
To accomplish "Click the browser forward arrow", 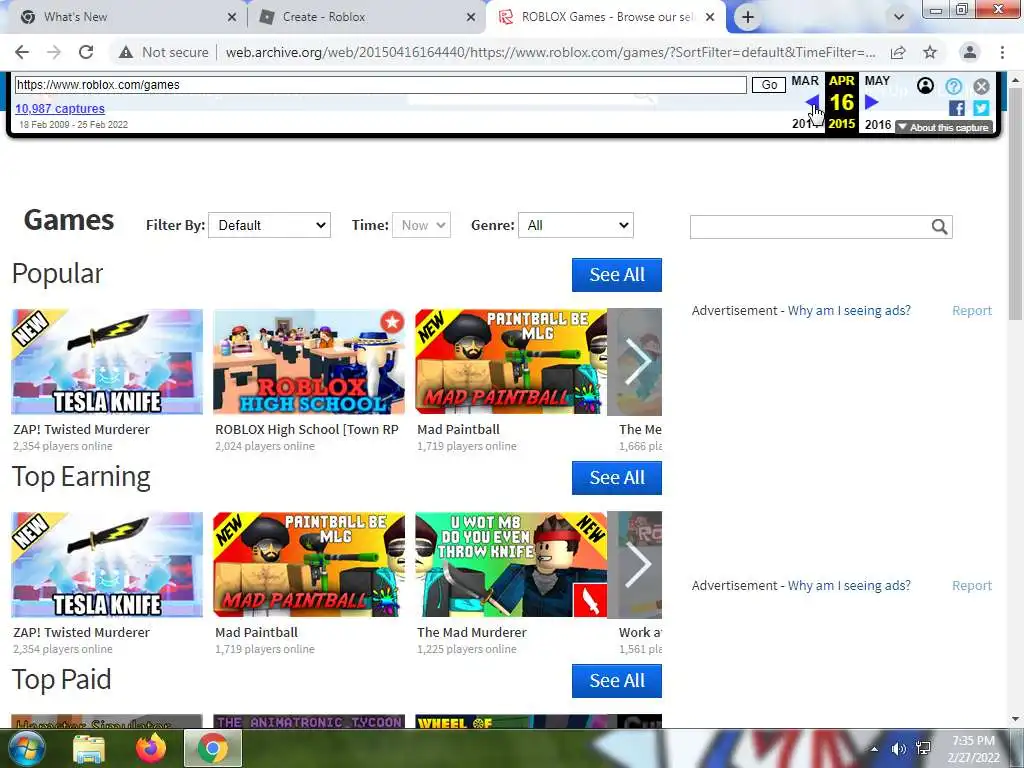I will tap(54, 52).
